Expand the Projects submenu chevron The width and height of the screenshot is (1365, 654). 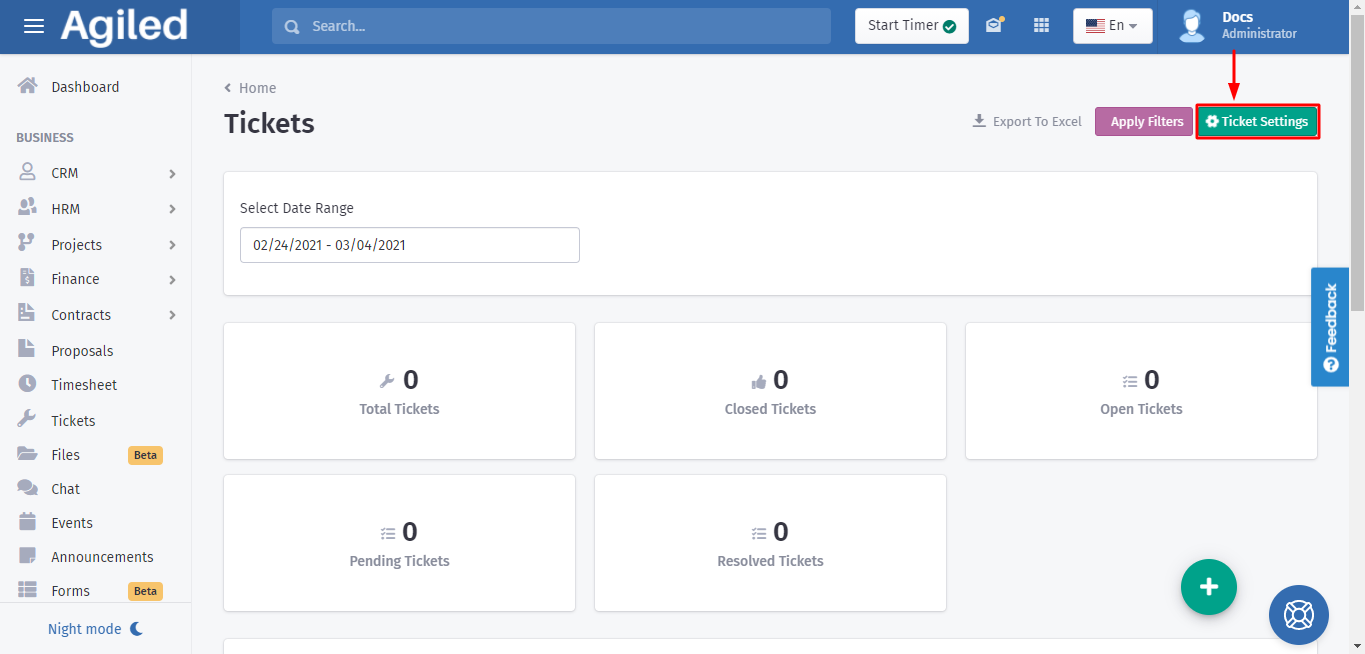[x=172, y=245]
